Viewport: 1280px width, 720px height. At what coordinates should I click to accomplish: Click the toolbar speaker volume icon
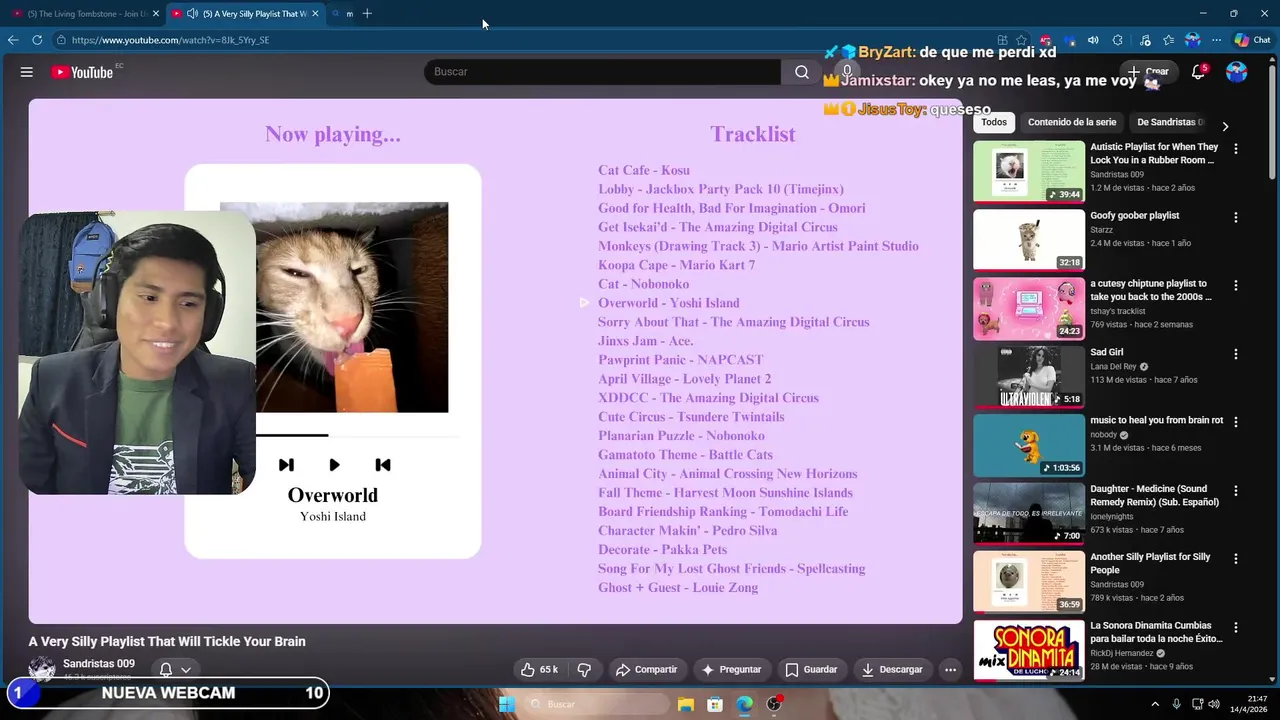coord(1093,40)
